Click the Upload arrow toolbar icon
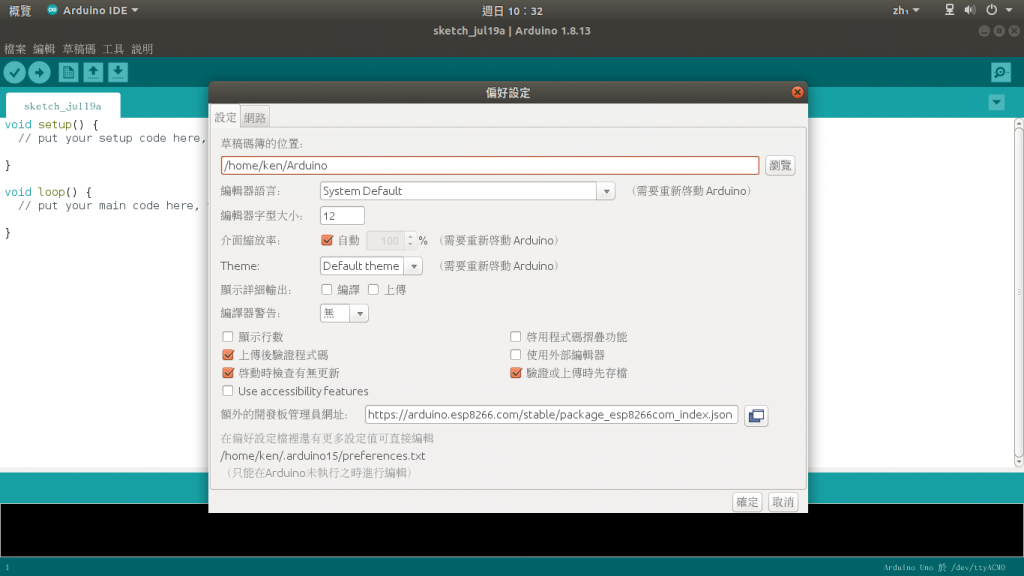The width and height of the screenshot is (1024, 576). point(39,72)
